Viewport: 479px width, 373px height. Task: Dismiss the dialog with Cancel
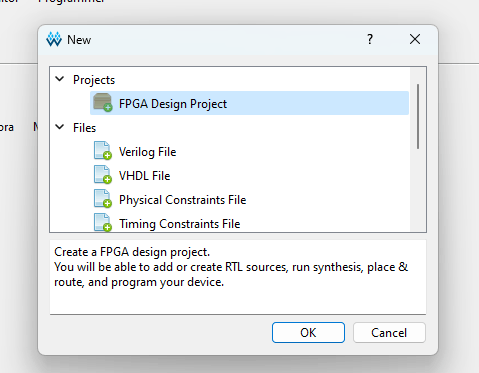click(x=389, y=332)
